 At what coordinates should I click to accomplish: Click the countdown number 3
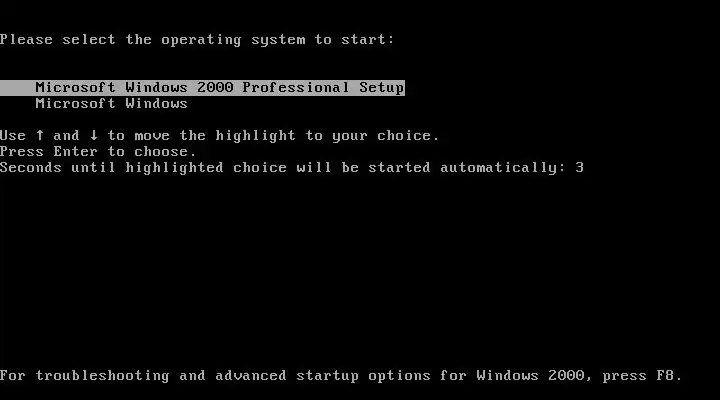(579, 168)
